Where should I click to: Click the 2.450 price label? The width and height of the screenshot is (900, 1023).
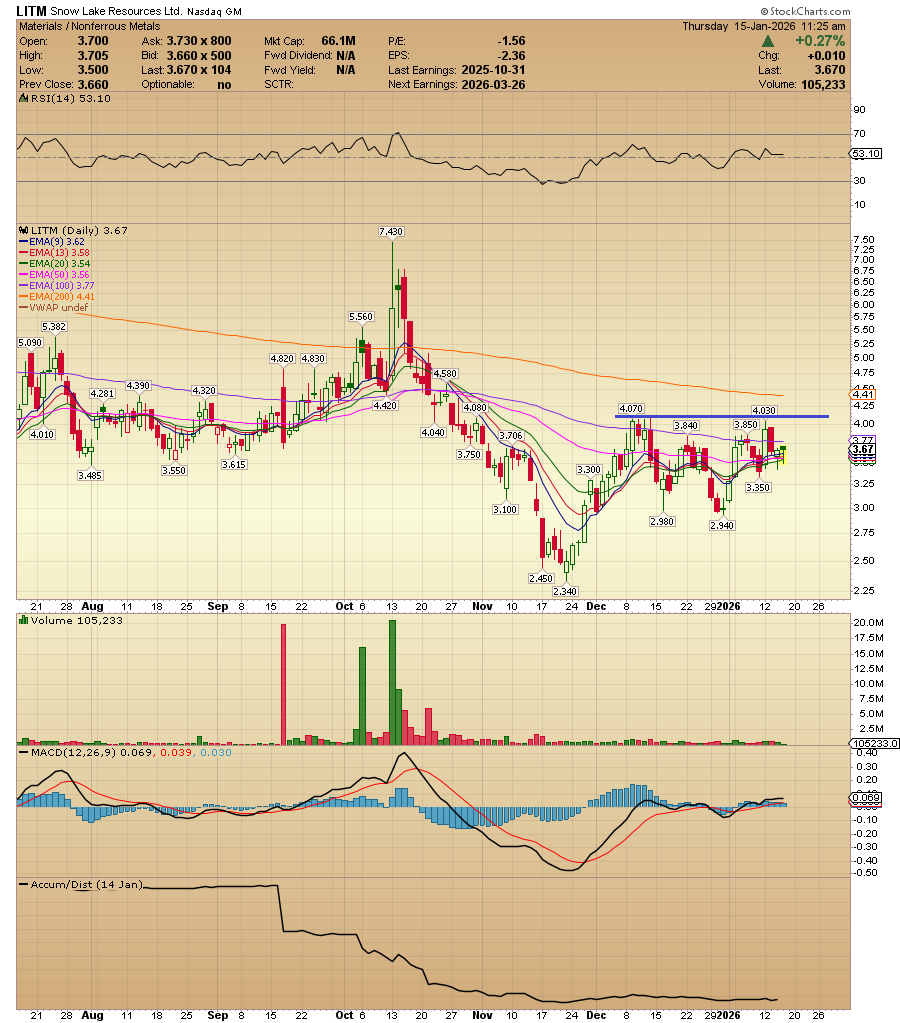click(x=541, y=579)
